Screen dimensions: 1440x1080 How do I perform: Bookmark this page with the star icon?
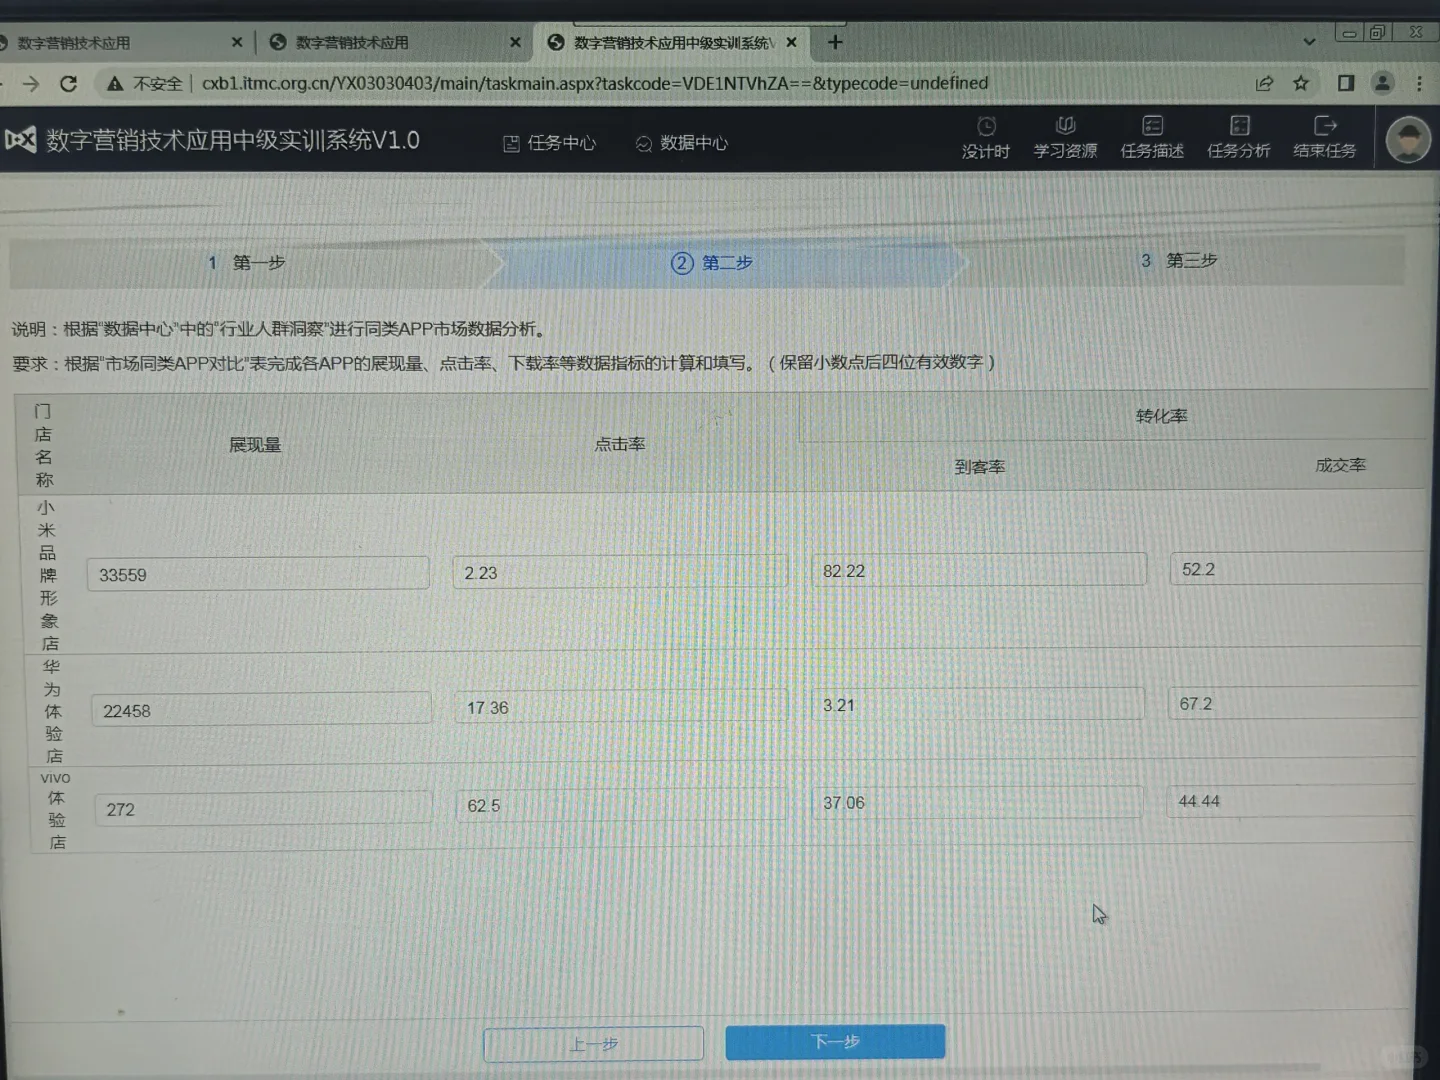coord(1301,83)
